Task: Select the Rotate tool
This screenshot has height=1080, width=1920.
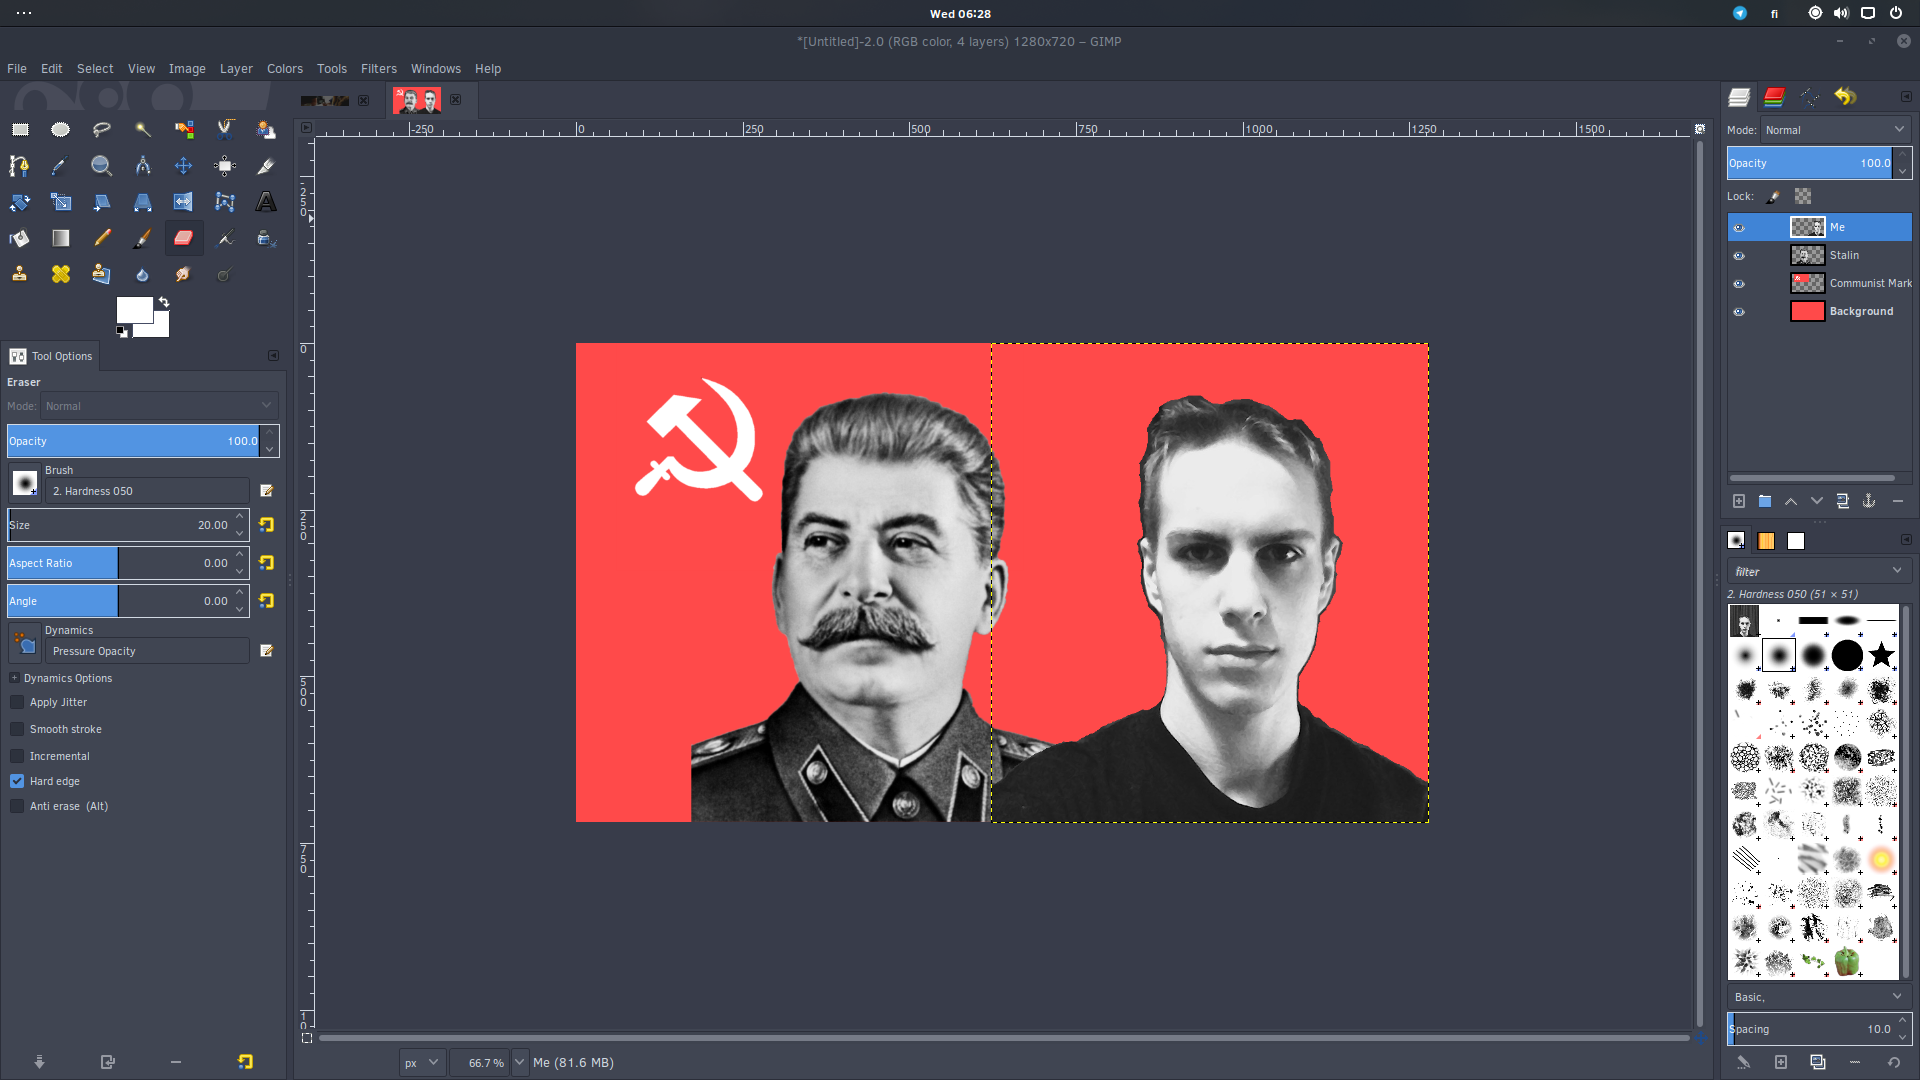Action: click(20, 202)
